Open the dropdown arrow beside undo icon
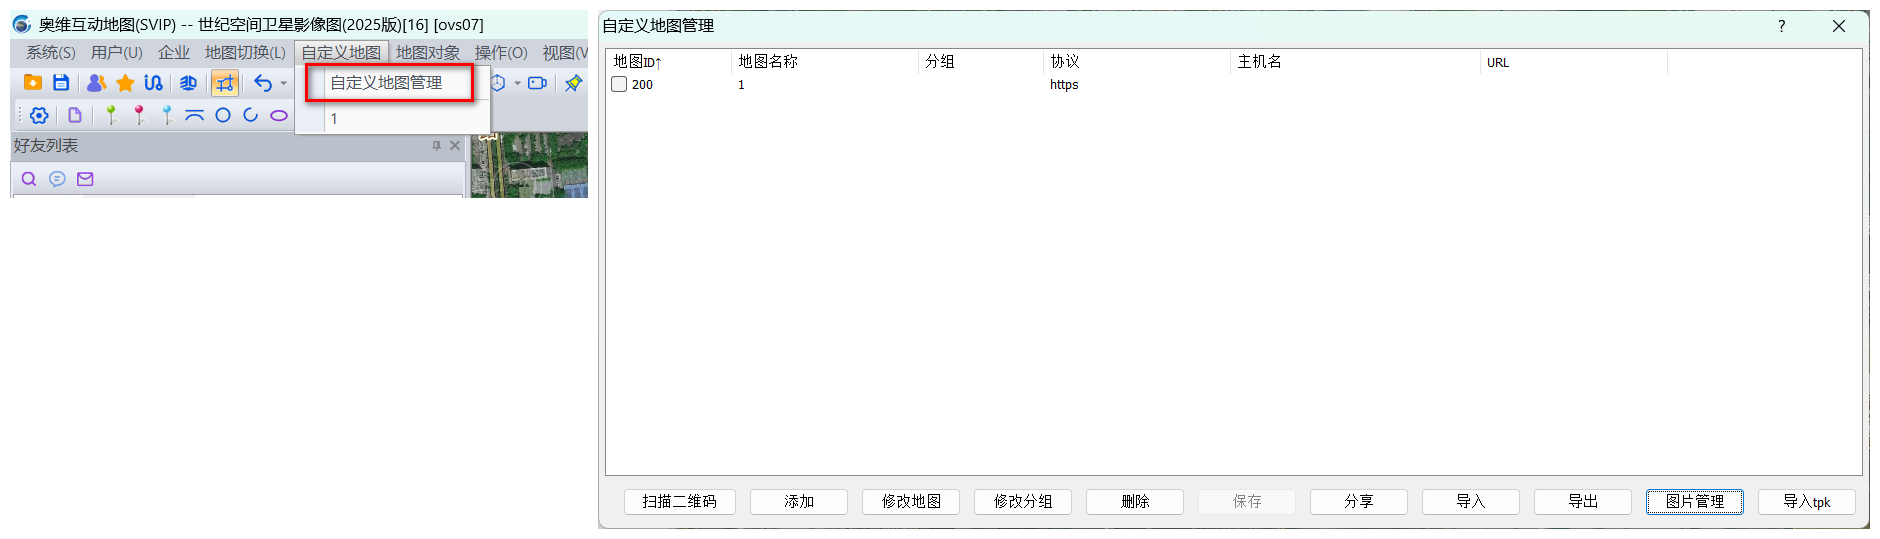This screenshot has height=539, width=1880. coord(284,84)
